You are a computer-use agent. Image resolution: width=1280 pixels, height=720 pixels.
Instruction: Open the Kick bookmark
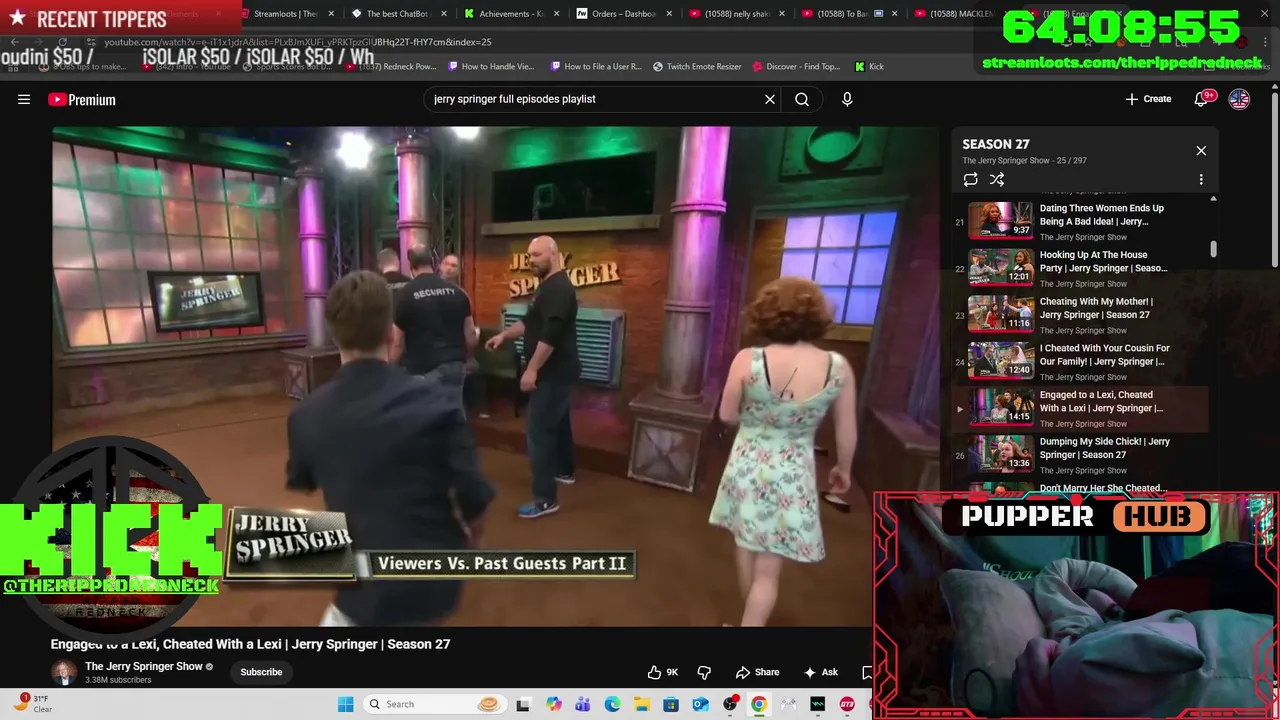[x=869, y=66]
